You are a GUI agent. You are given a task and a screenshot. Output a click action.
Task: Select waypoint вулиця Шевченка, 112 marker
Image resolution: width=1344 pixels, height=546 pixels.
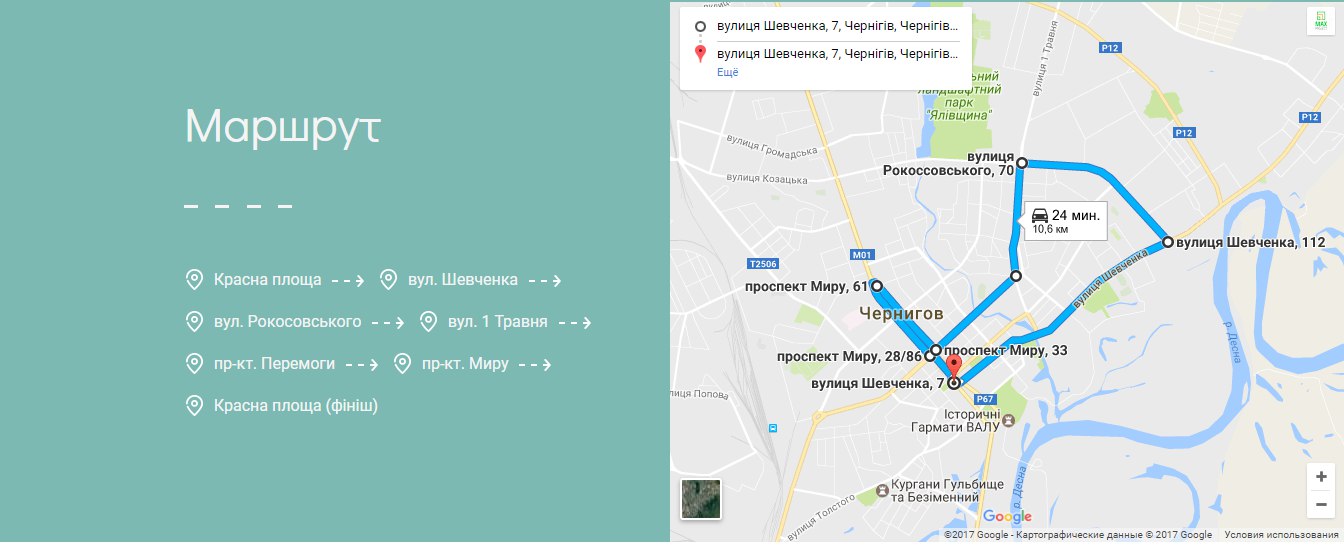pyautogui.click(x=1167, y=242)
